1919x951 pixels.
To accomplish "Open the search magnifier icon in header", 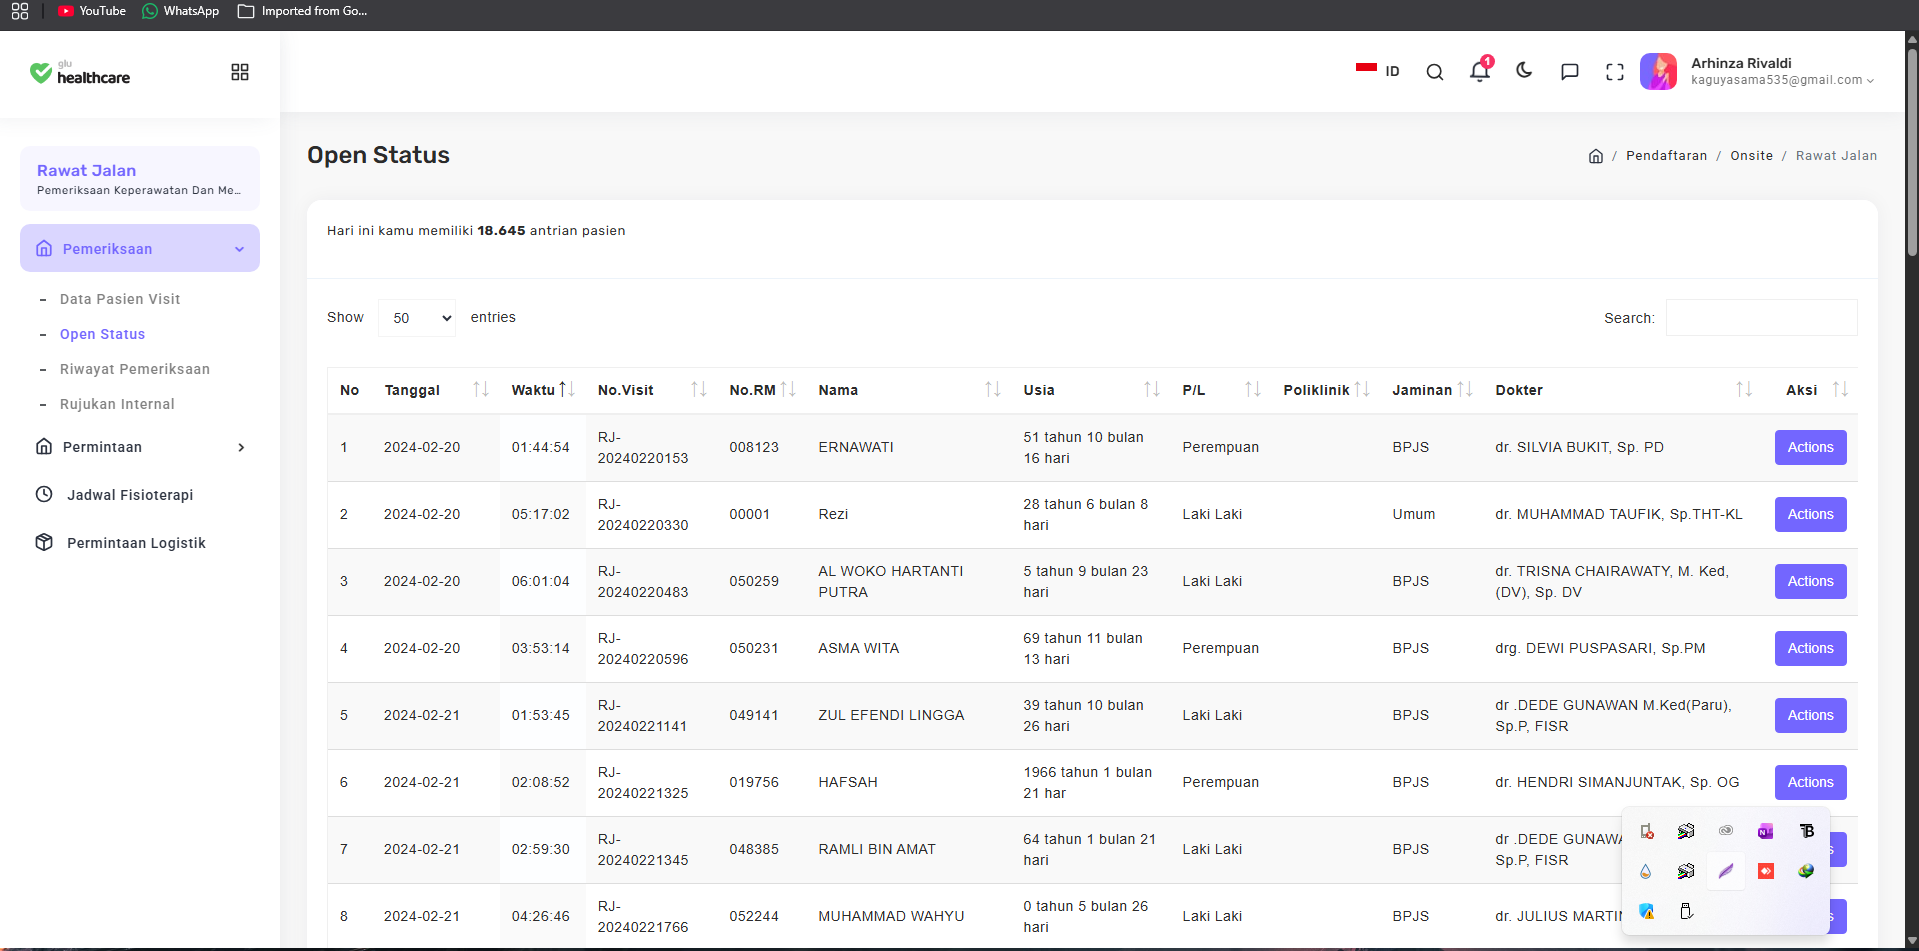I will [x=1435, y=72].
